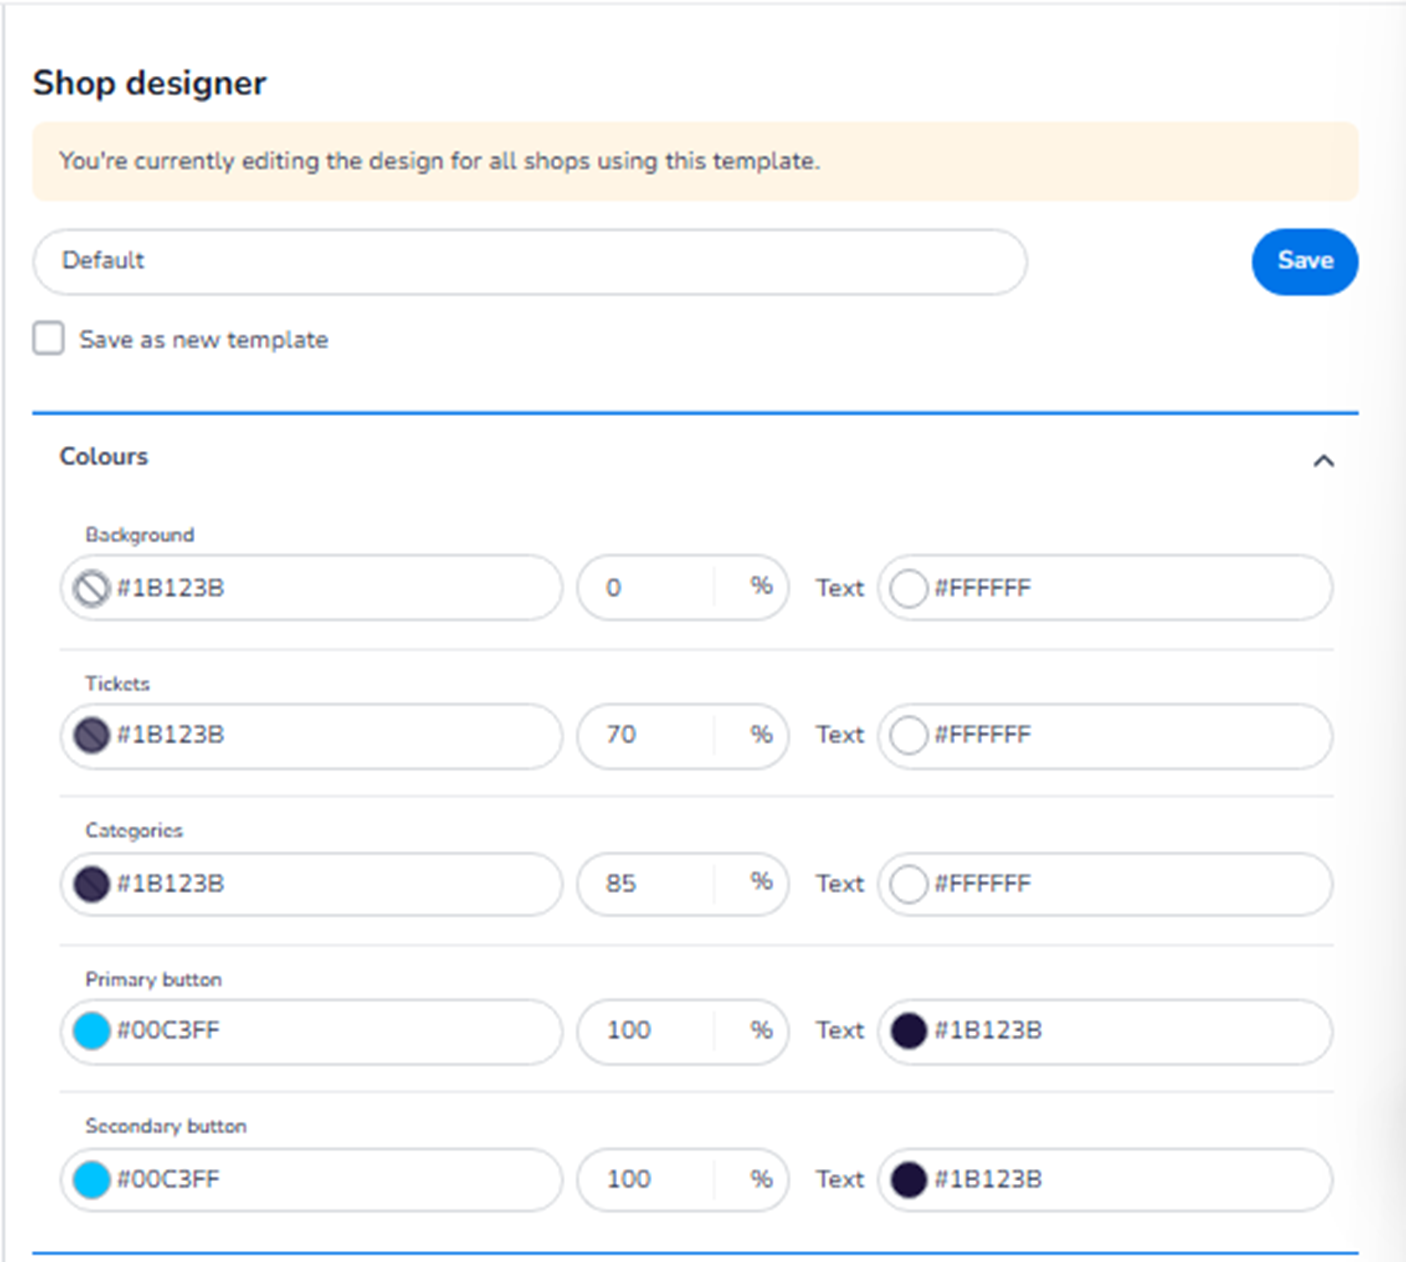Tick the Save as new template checkbox
The width and height of the screenshot is (1406, 1262).
pyautogui.click(x=48, y=339)
